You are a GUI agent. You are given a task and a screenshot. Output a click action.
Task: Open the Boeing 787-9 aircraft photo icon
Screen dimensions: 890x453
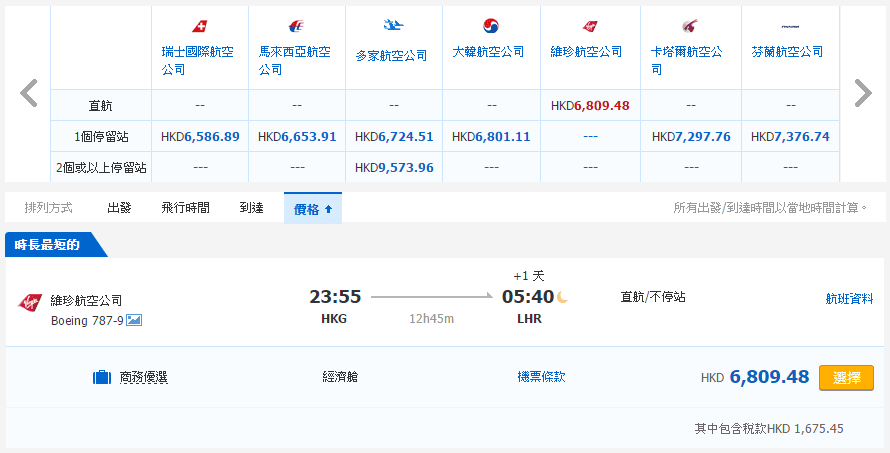coord(134,320)
